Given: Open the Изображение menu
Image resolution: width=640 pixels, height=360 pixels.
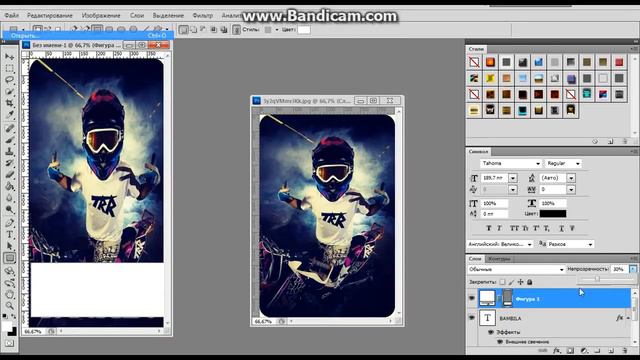Looking at the screenshot, I should pyautogui.click(x=101, y=16).
